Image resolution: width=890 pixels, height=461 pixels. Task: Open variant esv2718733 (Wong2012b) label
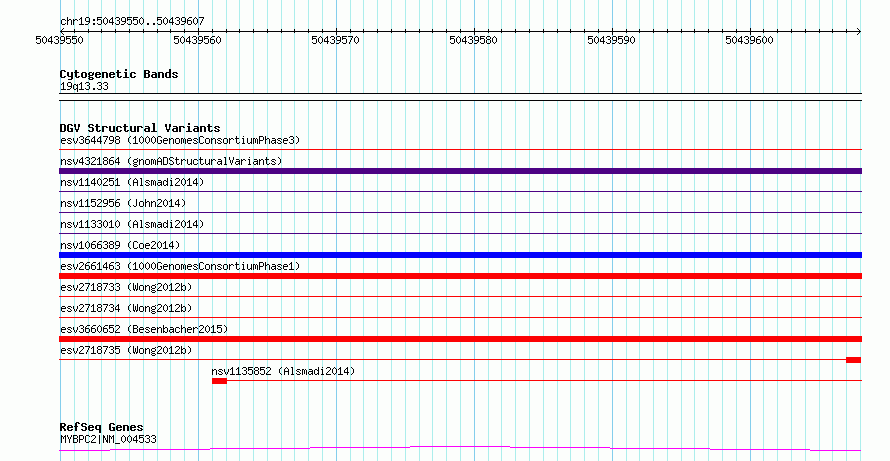pos(126,287)
